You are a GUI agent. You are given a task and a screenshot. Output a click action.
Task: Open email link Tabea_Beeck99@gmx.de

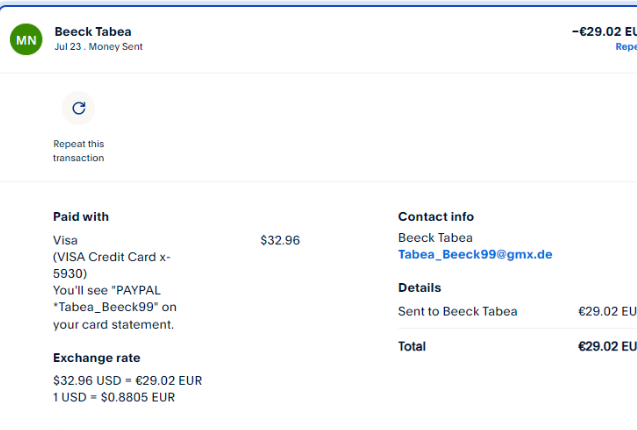point(475,255)
